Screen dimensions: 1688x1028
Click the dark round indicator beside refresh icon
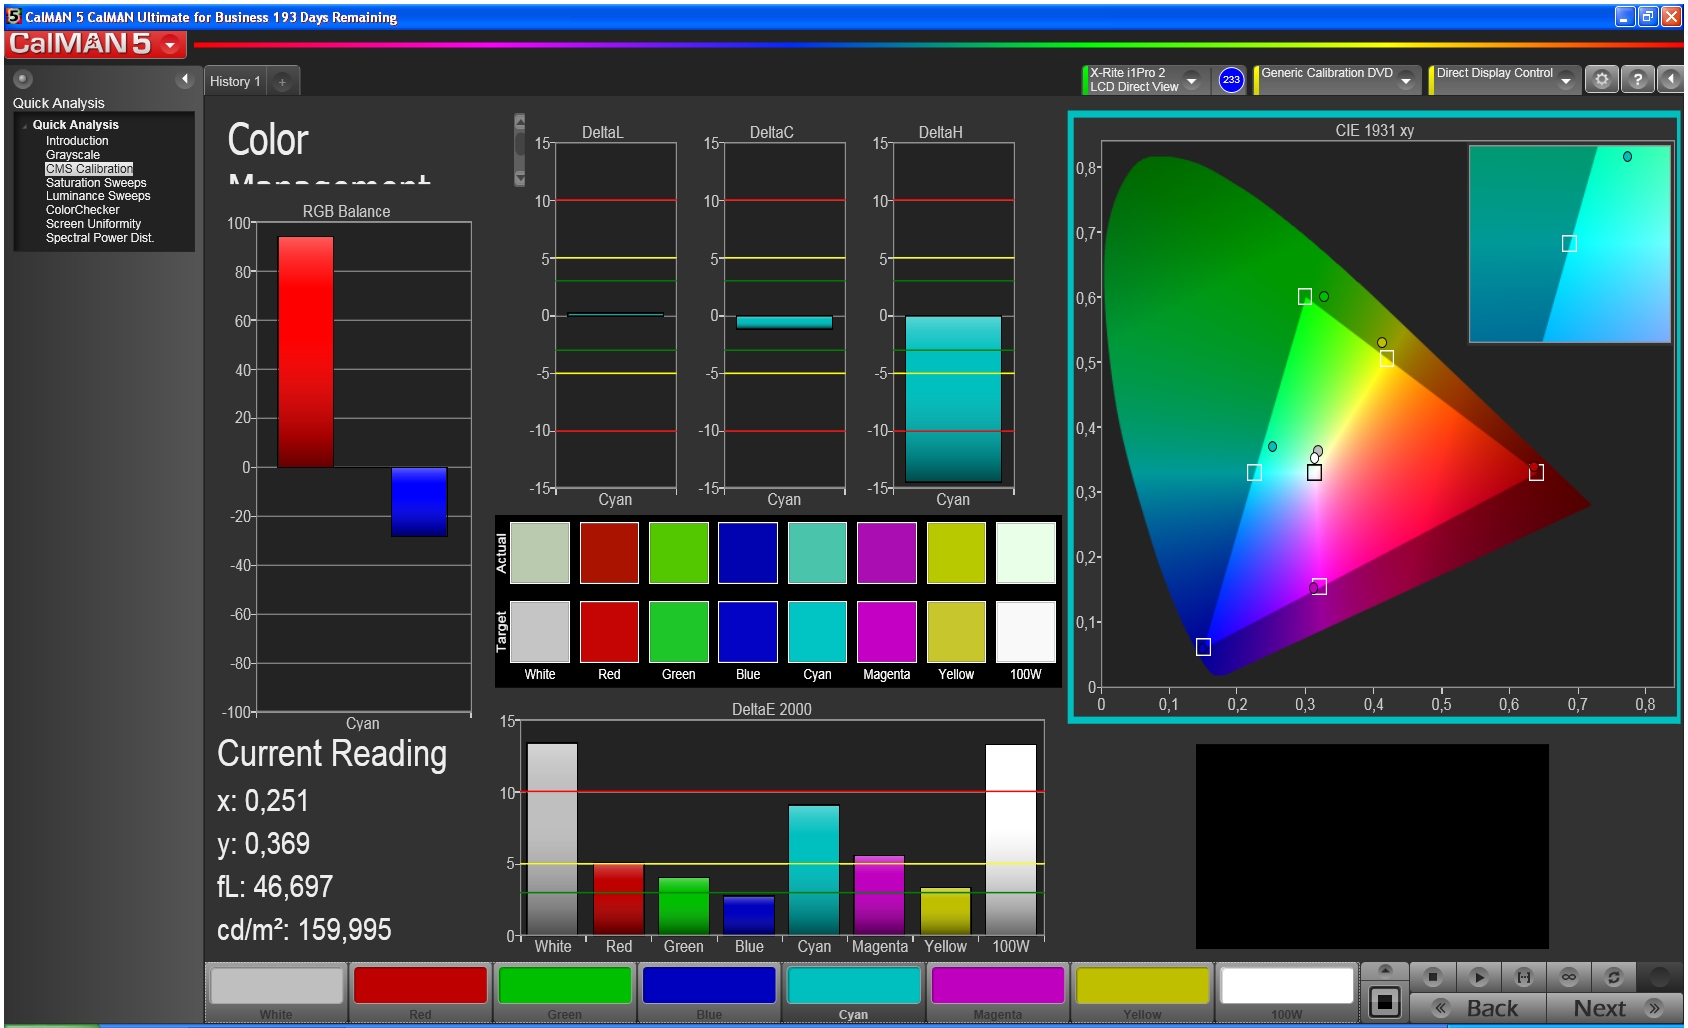[x=1660, y=977]
